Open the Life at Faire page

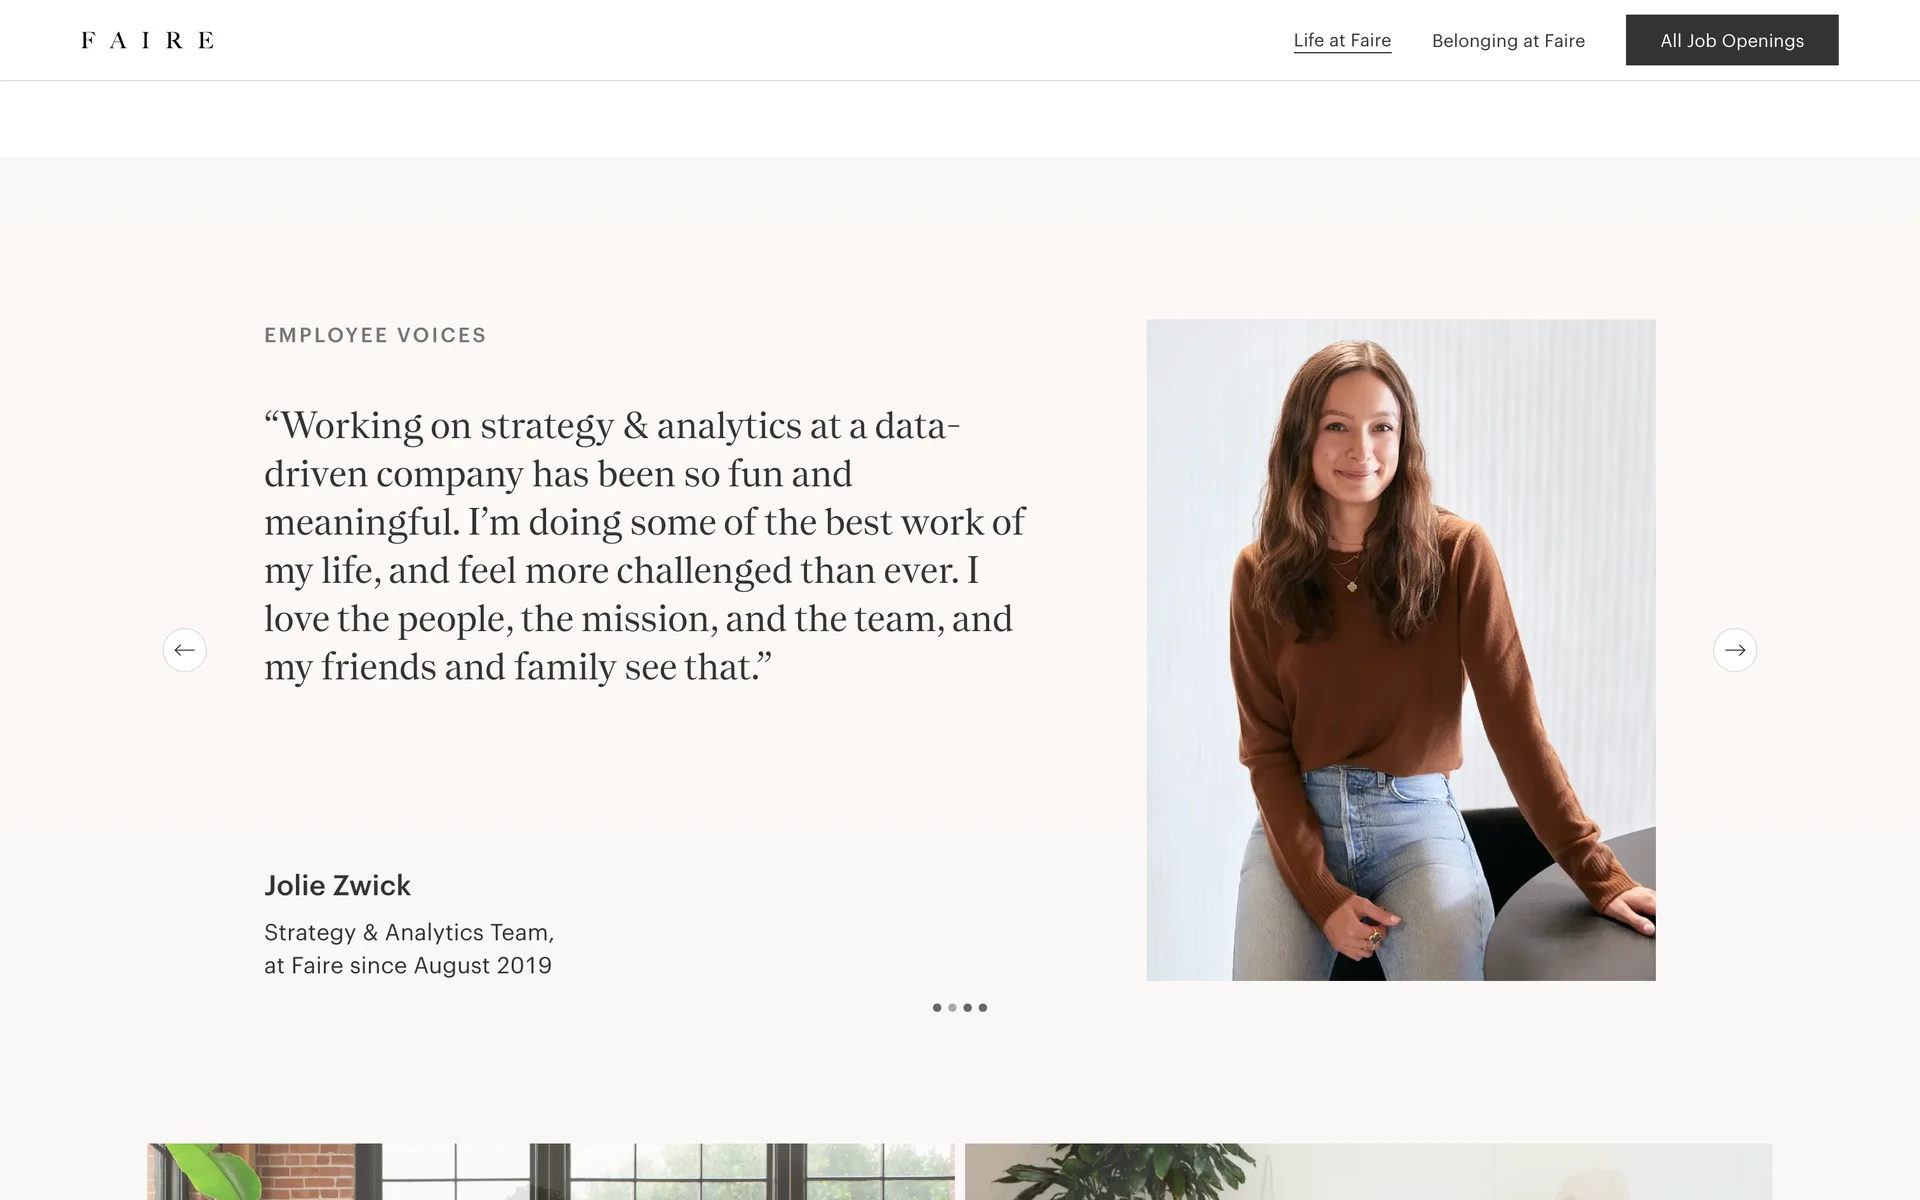click(1342, 41)
